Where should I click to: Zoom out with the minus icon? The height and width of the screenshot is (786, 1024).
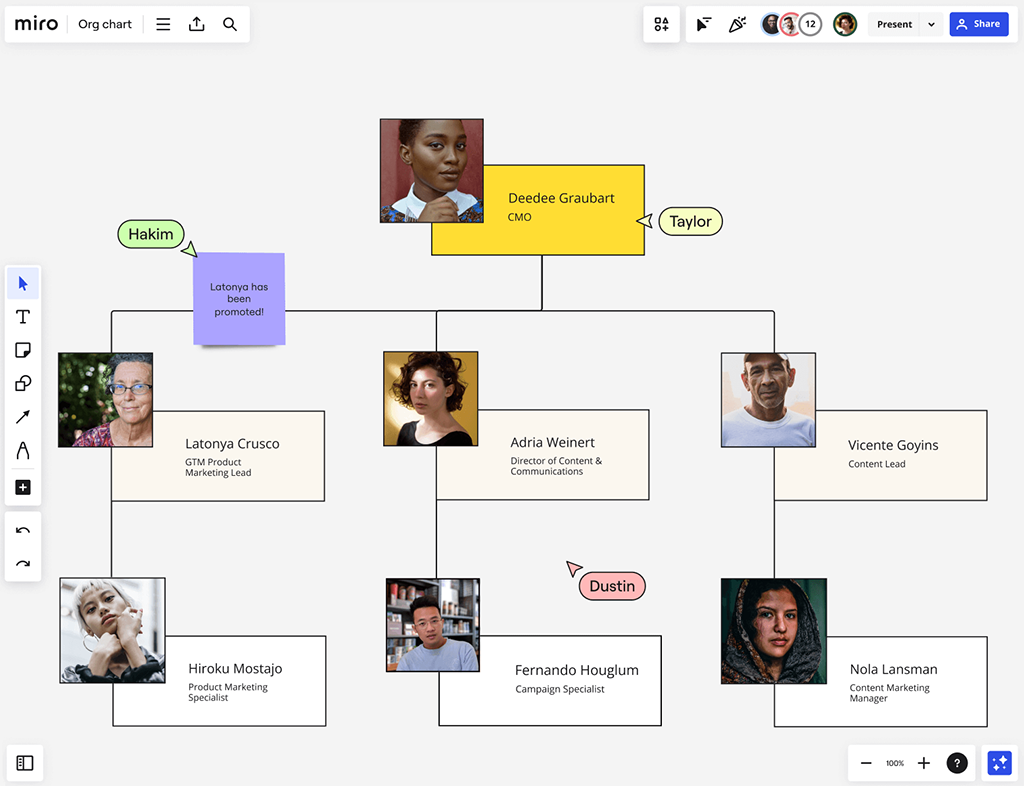pos(866,763)
